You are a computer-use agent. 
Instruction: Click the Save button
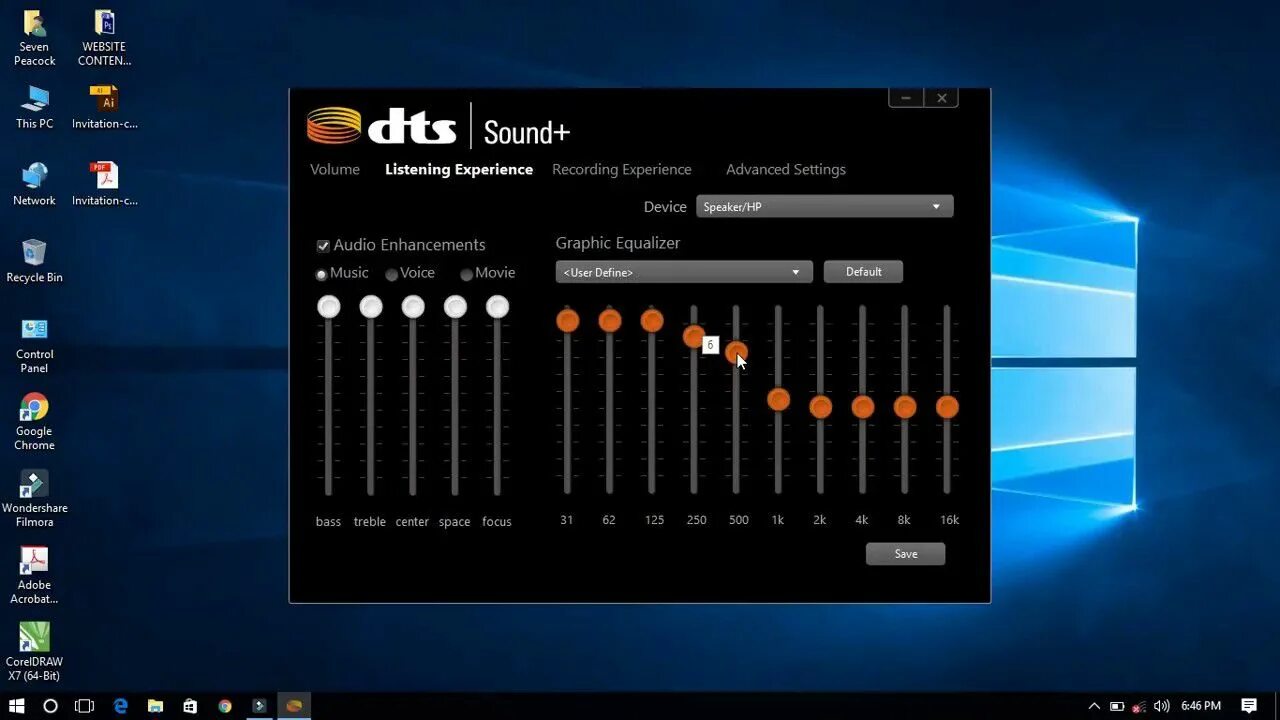905,554
